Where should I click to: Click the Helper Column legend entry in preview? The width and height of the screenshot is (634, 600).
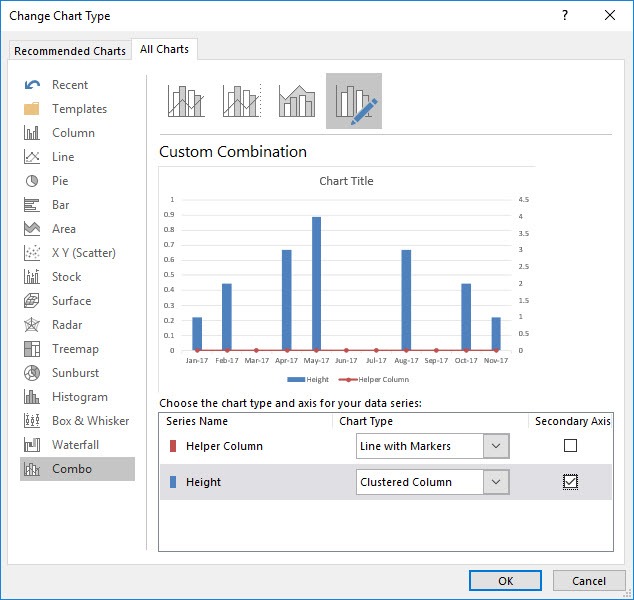click(374, 379)
